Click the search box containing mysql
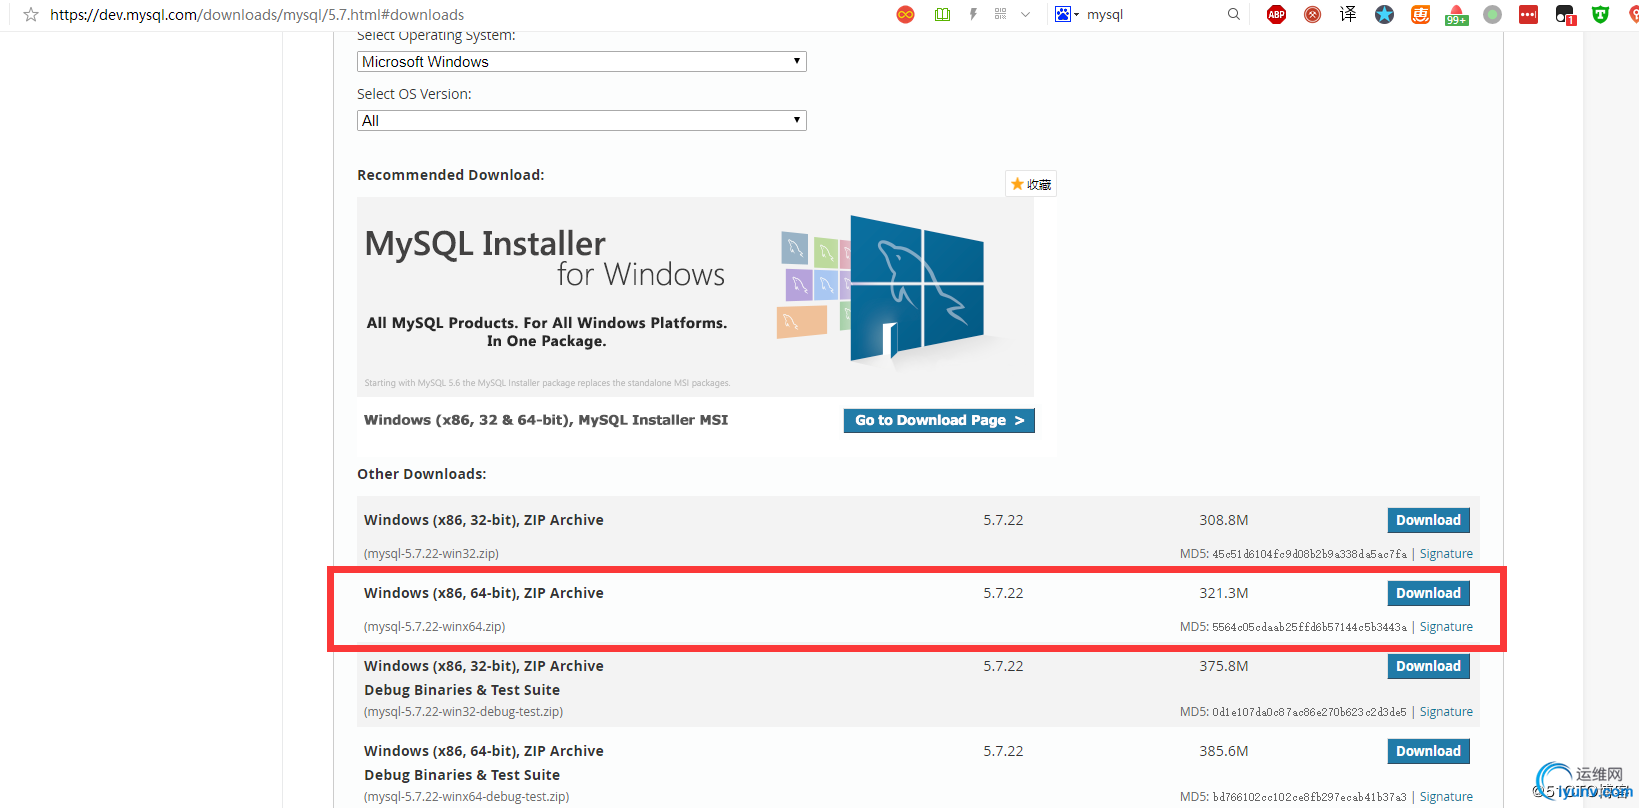The height and width of the screenshot is (808, 1639). click(x=1150, y=15)
